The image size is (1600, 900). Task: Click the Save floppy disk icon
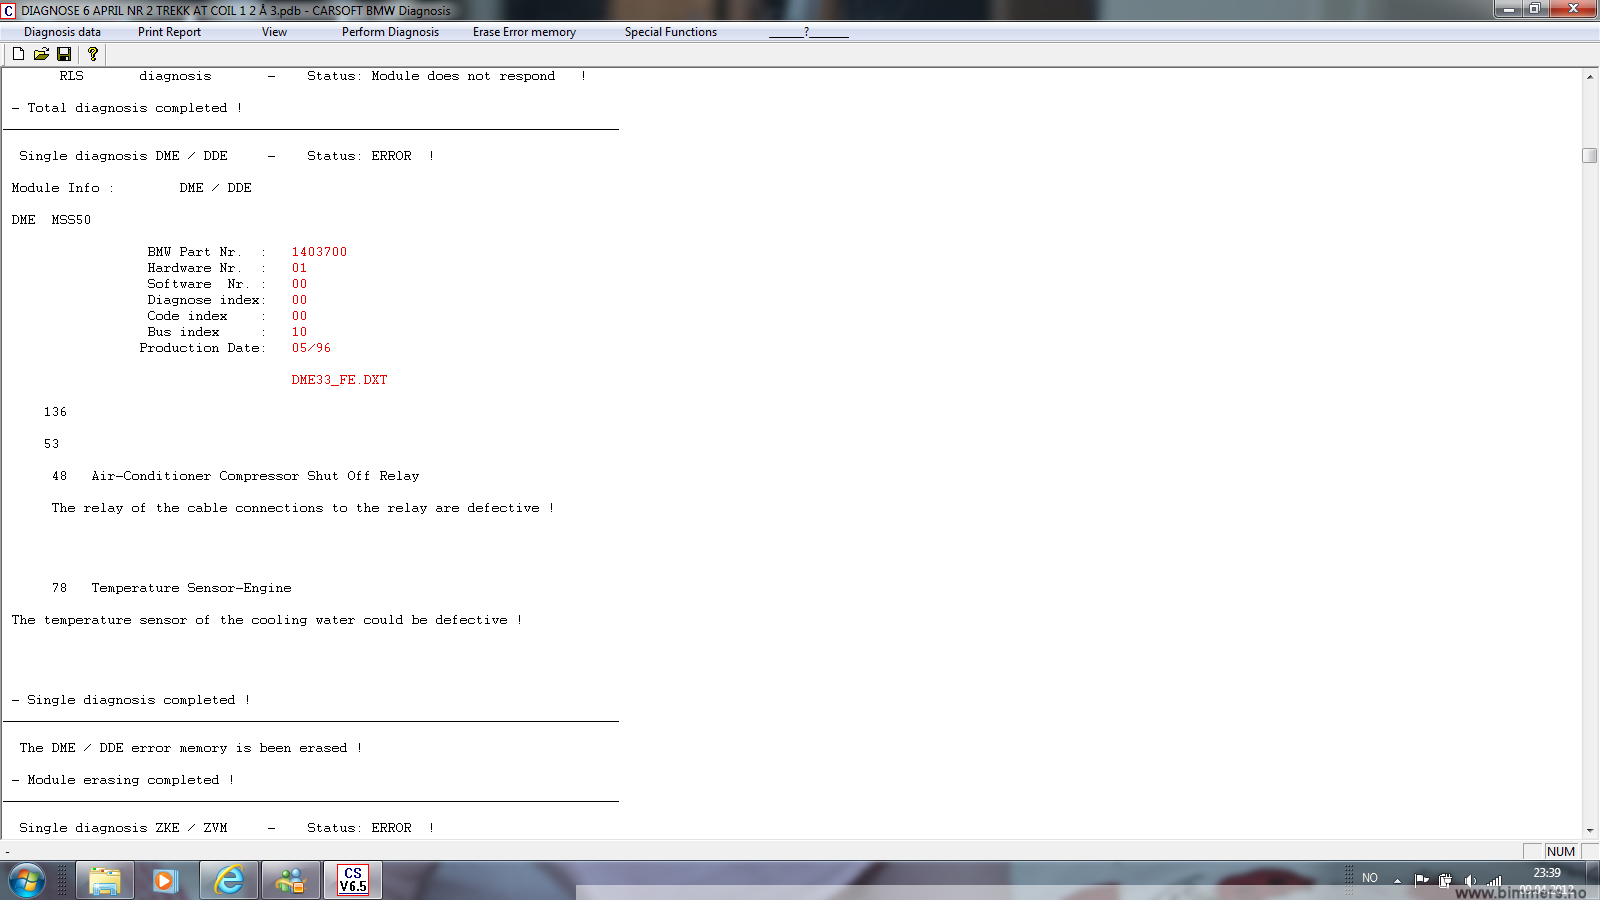(64, 54)
